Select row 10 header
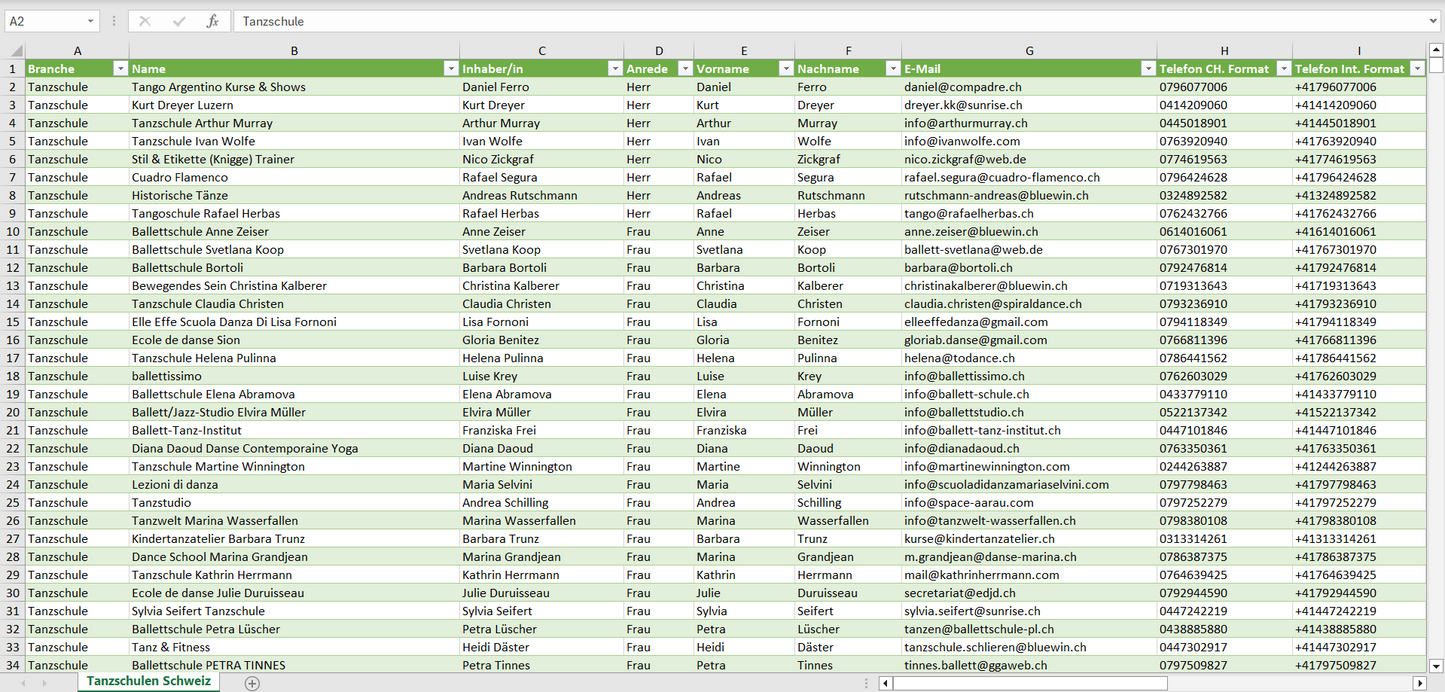 (x=13, y=231)
